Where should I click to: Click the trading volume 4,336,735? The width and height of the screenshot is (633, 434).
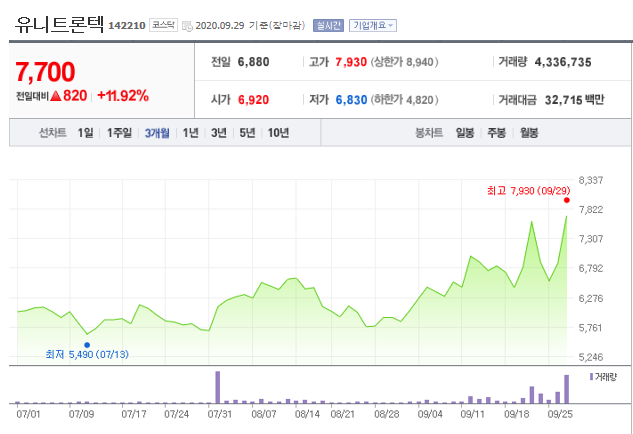(x=563, y=62)
